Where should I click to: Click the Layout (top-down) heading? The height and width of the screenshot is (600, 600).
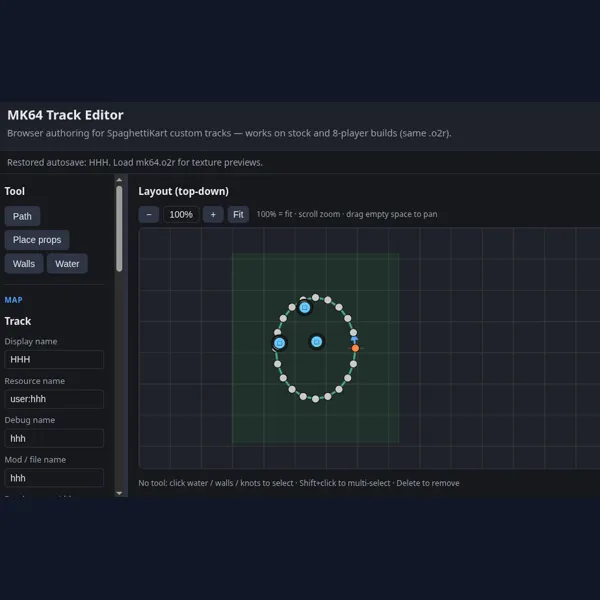[184, 191]
